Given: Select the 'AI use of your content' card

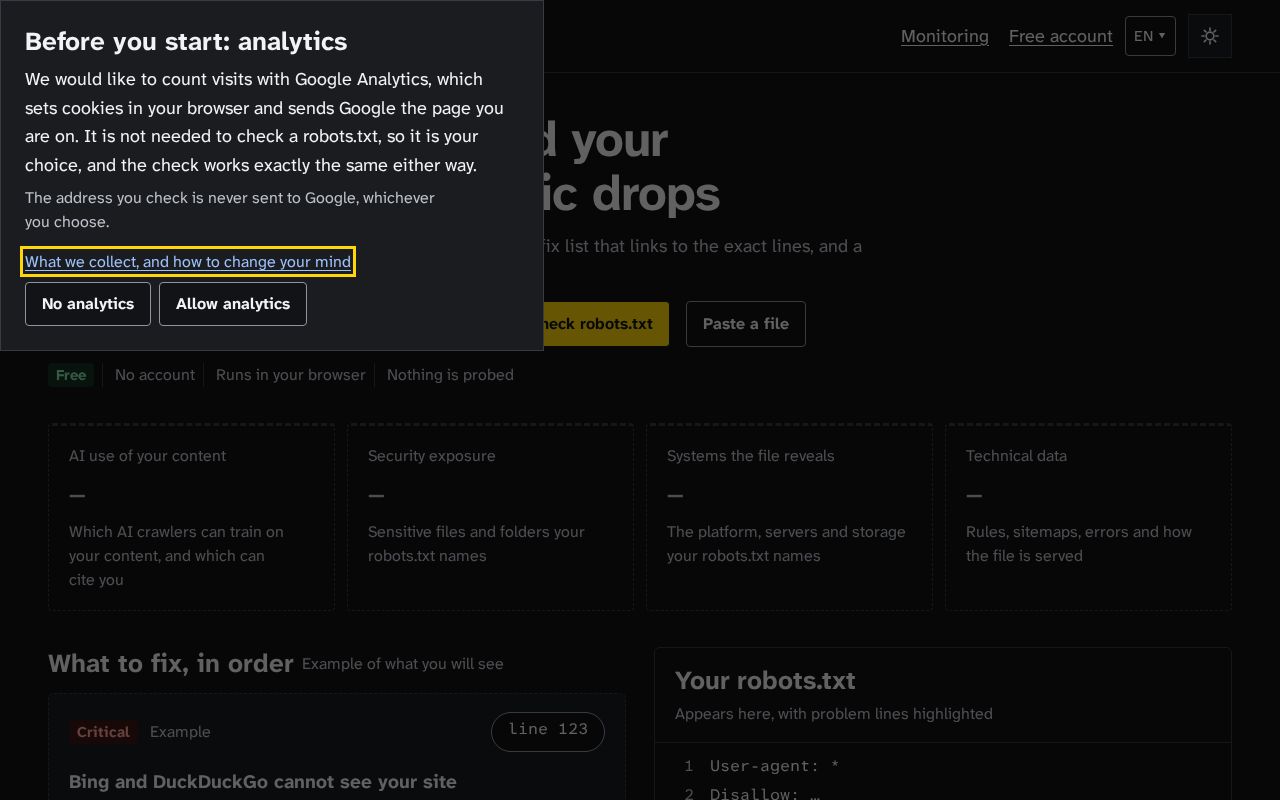Looking at the screenshot, I should (x=191, y=517).
